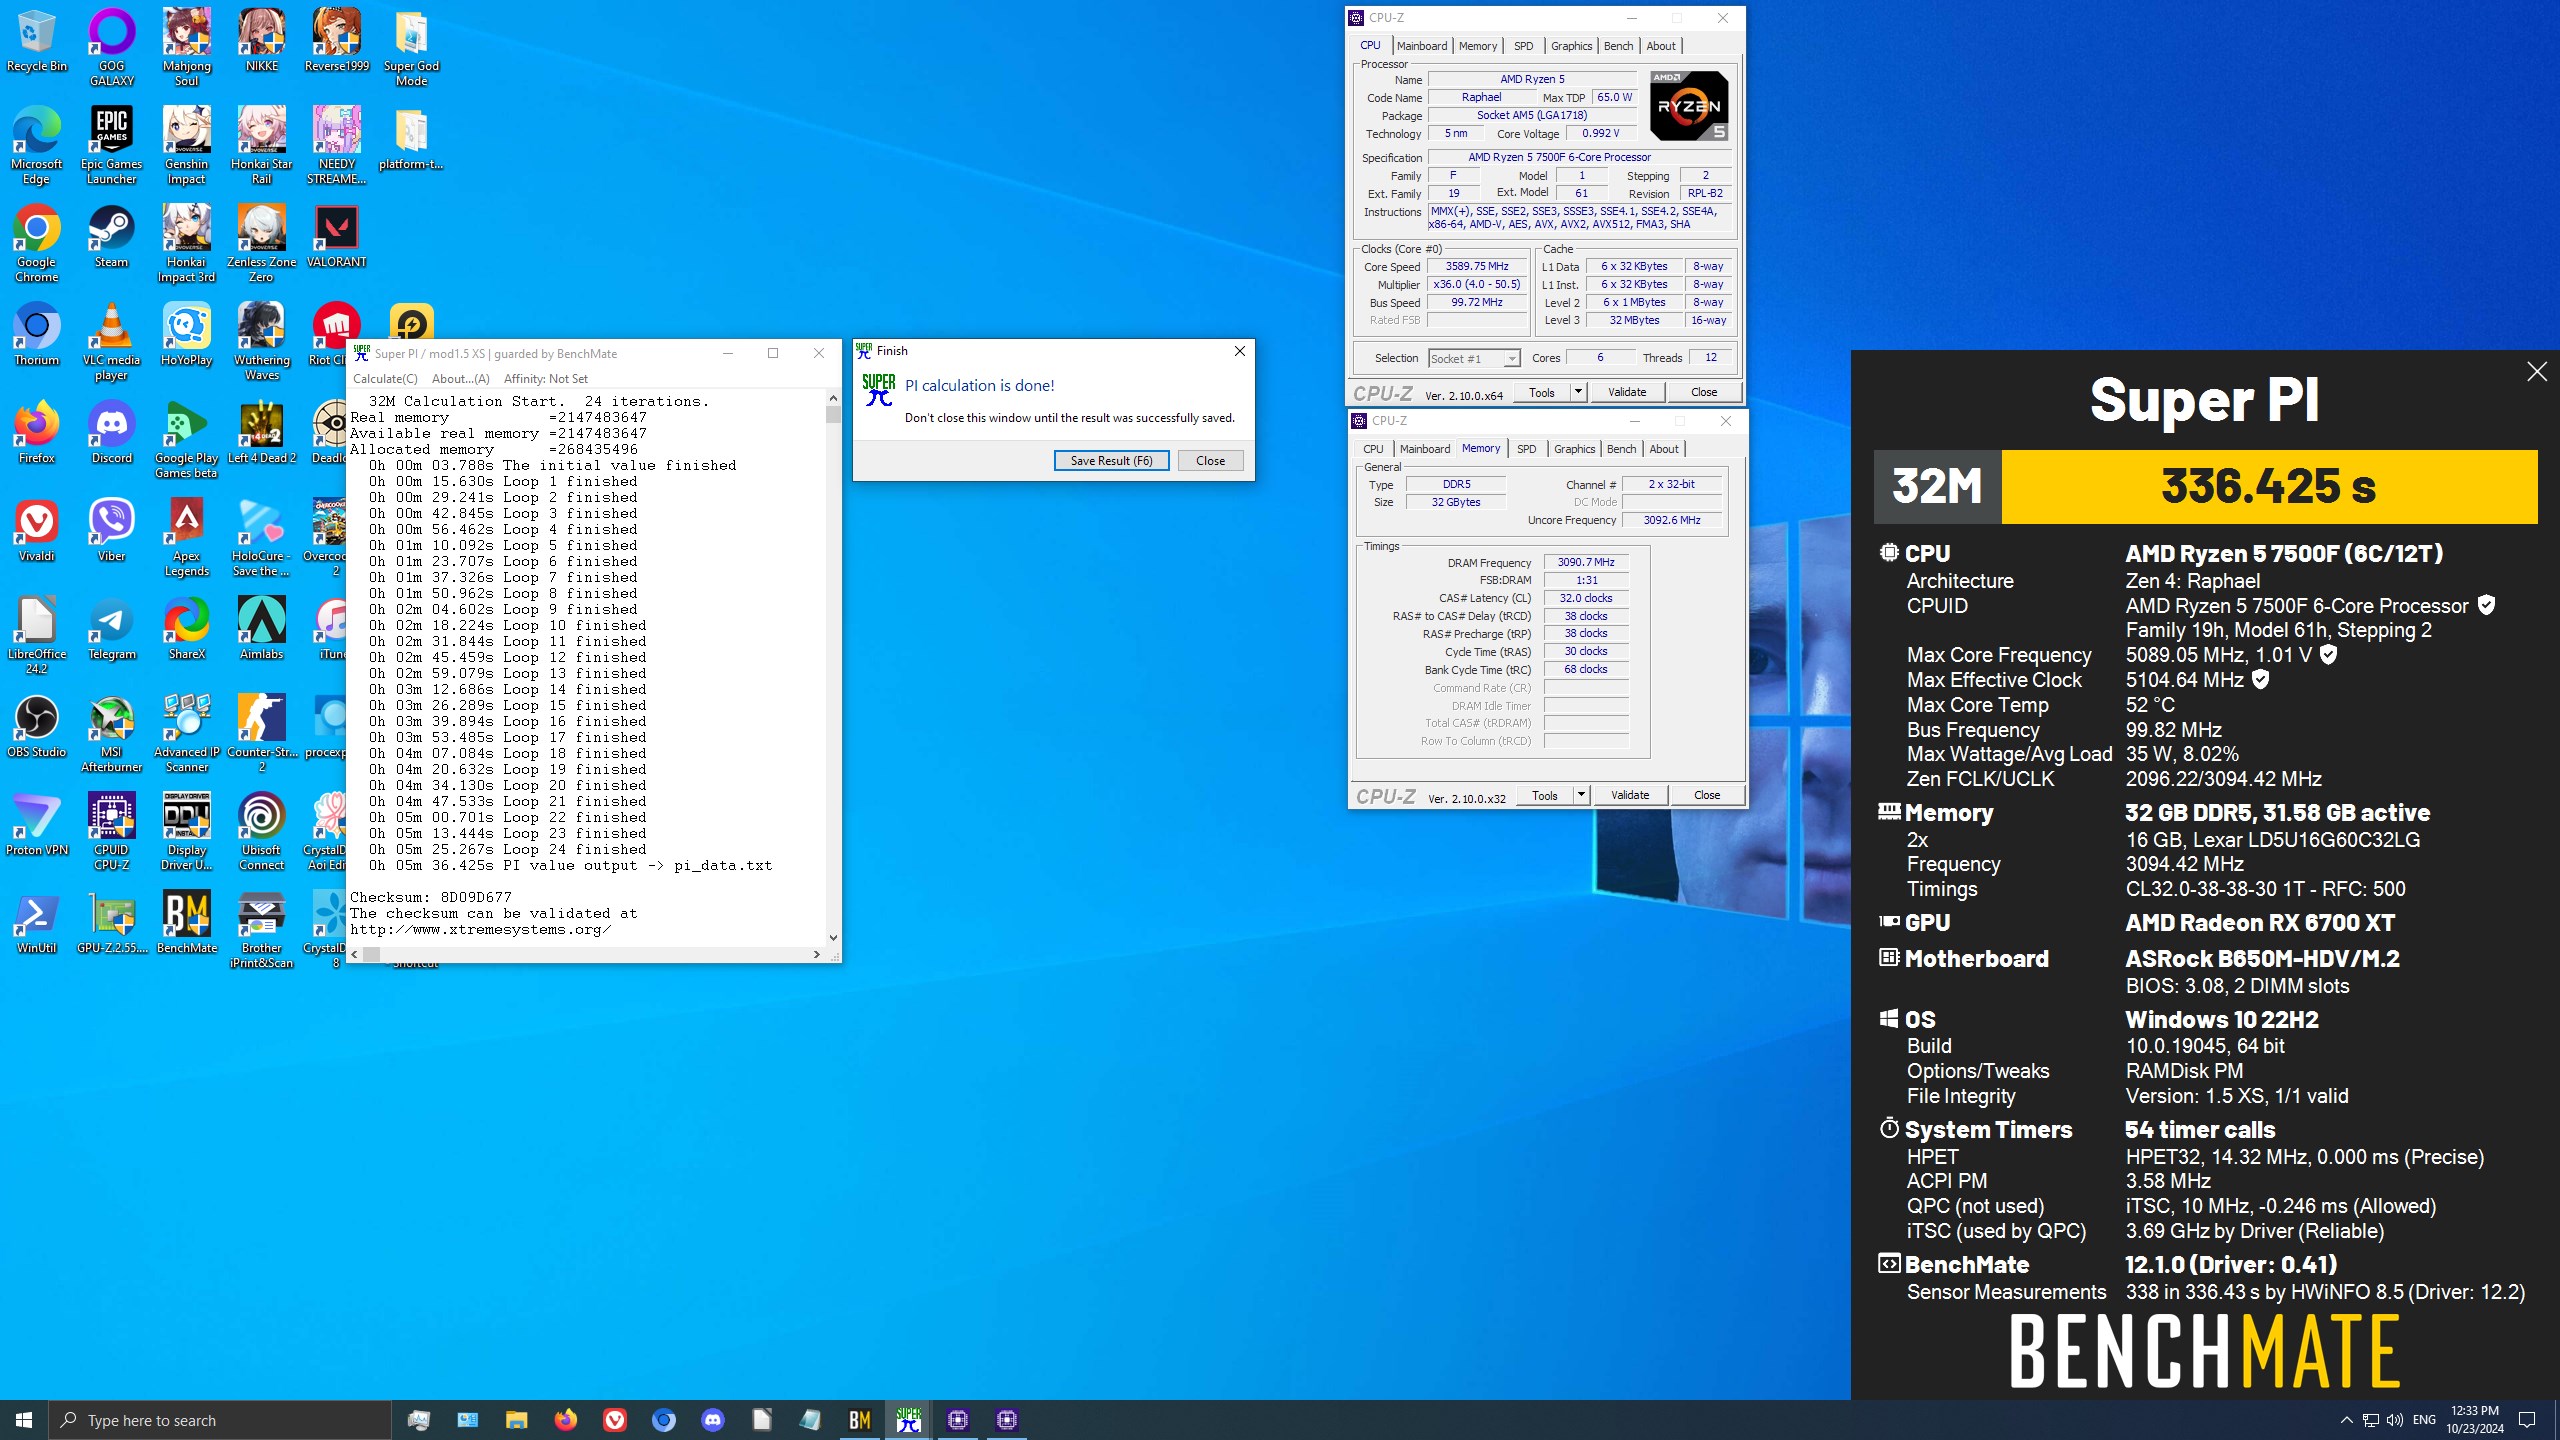Launch Vivaldi desktop icon
This screenshot has width=2560, height=1440.
pyautogui.click(x=36, y=531)
